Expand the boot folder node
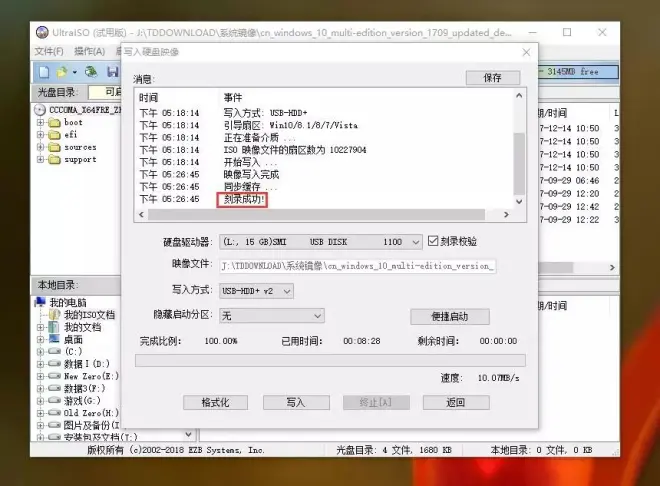Viewport: 660px width, 486px height. [x=40, y=122]
